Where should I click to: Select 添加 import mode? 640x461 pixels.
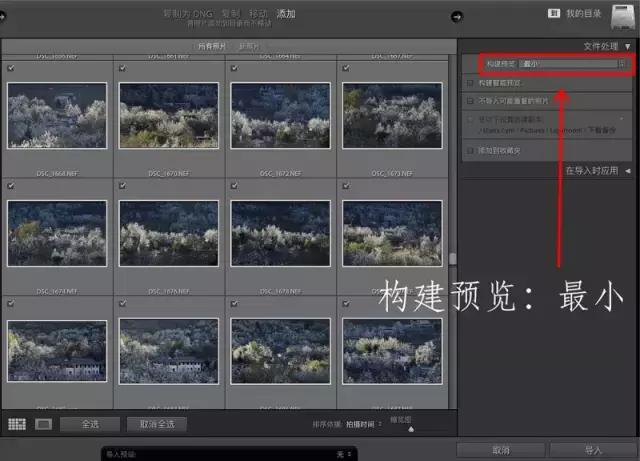point(286,13)
